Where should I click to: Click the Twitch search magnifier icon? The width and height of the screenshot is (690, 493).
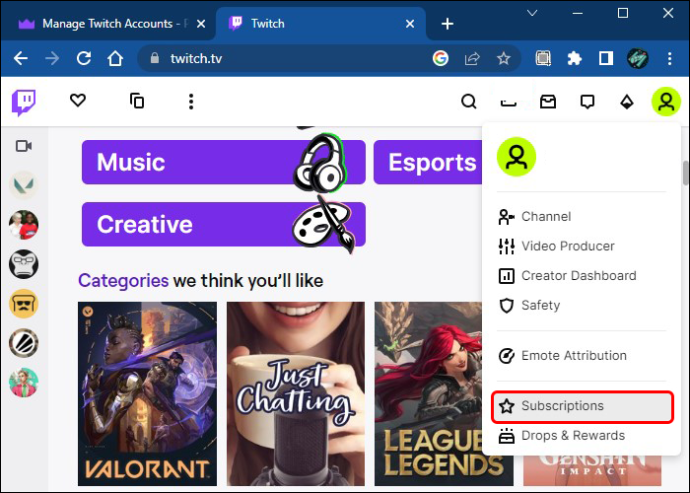click(469, 102)
